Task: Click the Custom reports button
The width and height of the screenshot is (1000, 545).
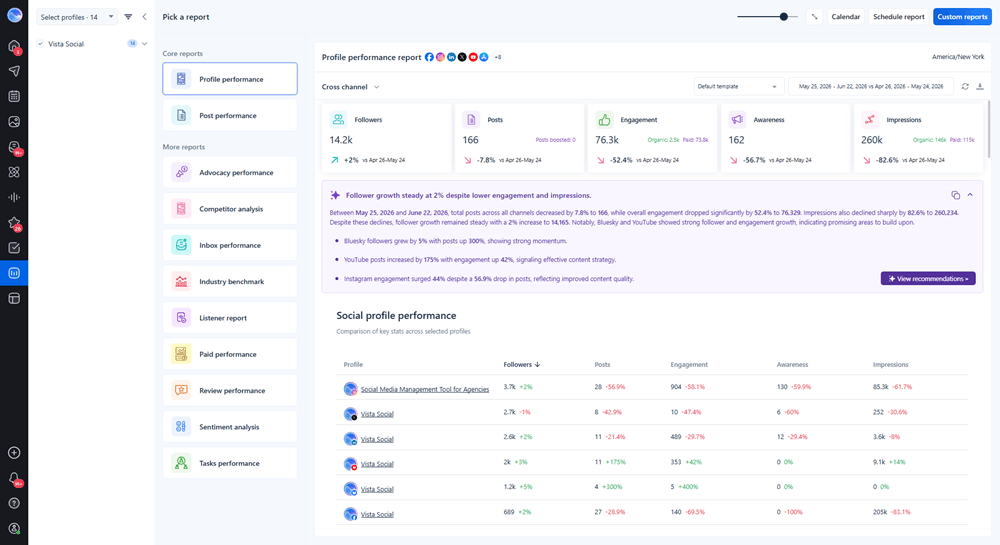Action: click(x=962, y=17)
